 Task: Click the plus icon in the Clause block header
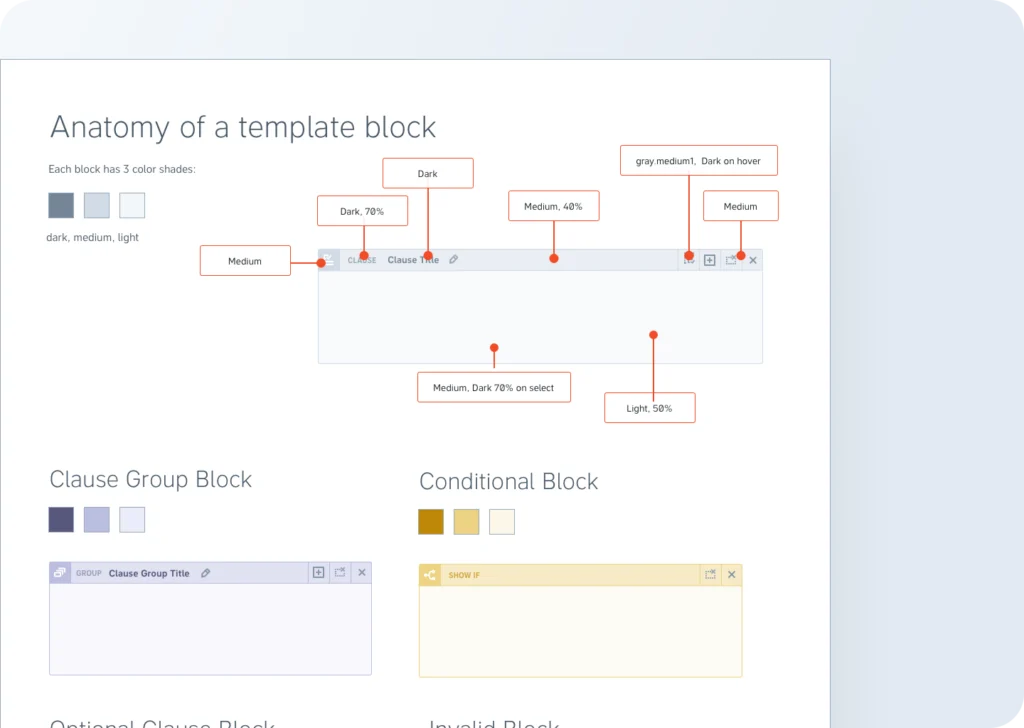[x=710, y=260]
